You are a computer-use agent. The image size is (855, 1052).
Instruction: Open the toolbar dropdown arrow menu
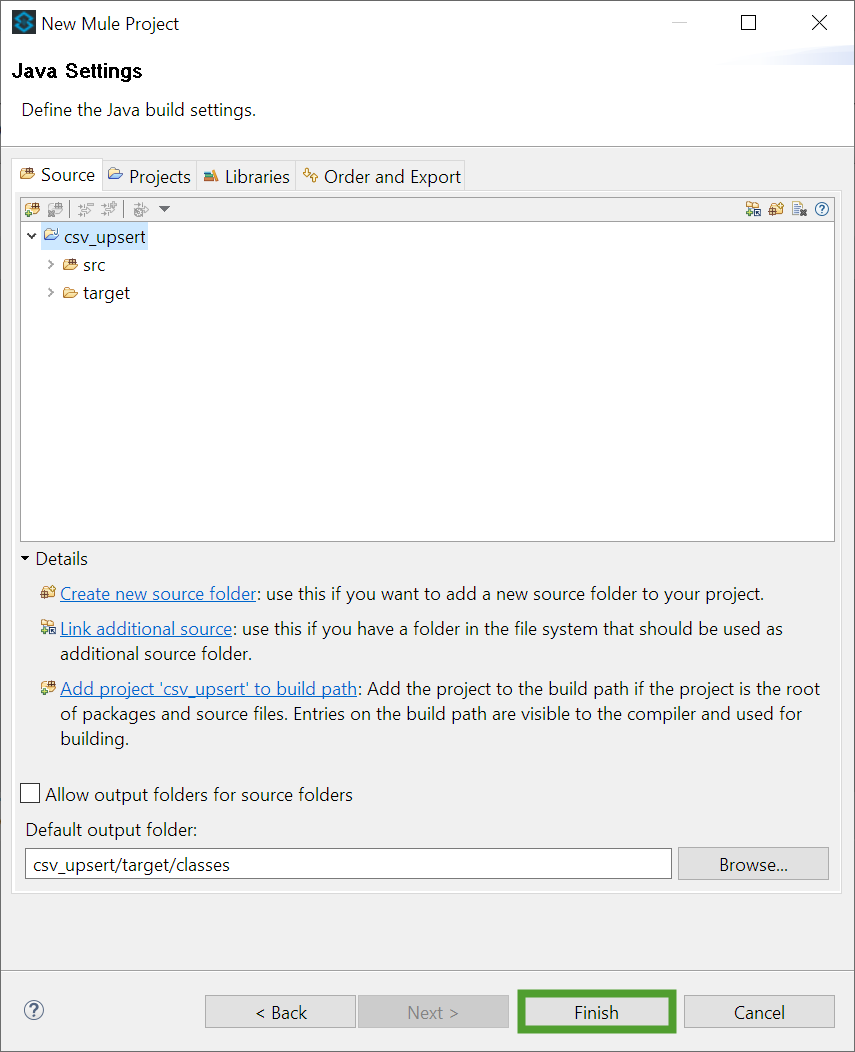coord(164,209)
